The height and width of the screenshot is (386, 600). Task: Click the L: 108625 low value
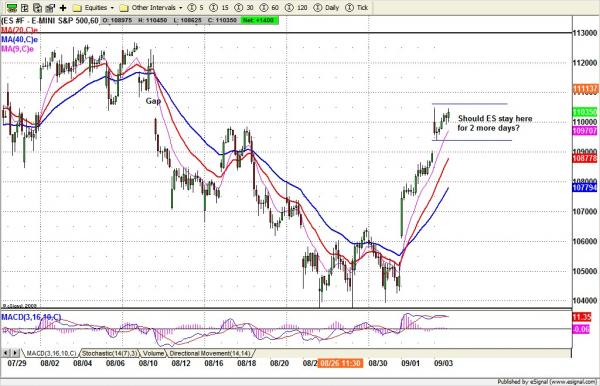(188, 20)
